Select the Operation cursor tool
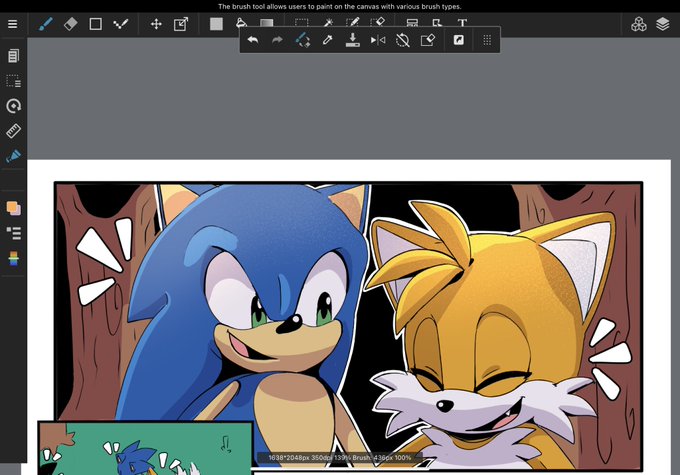 click(x=437, y=23)
